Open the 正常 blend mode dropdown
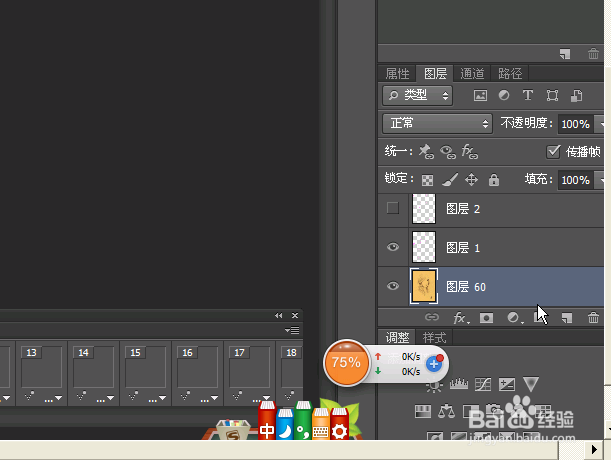Image resolution: width=611 pixels, height=460 pixels. [x=437, y=124]
